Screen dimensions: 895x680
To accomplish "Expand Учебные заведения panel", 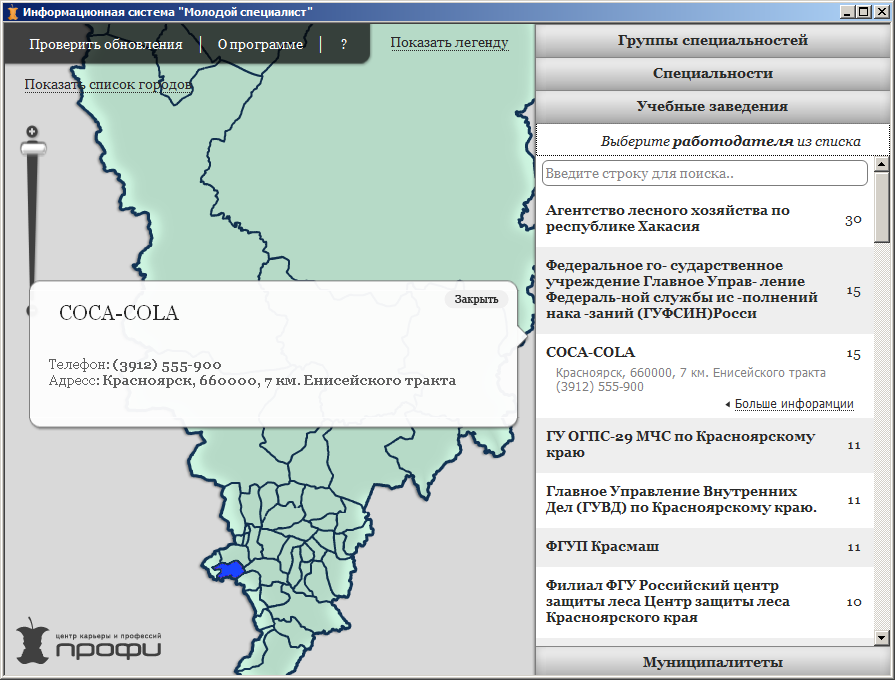I will click(x=712, y=107).
